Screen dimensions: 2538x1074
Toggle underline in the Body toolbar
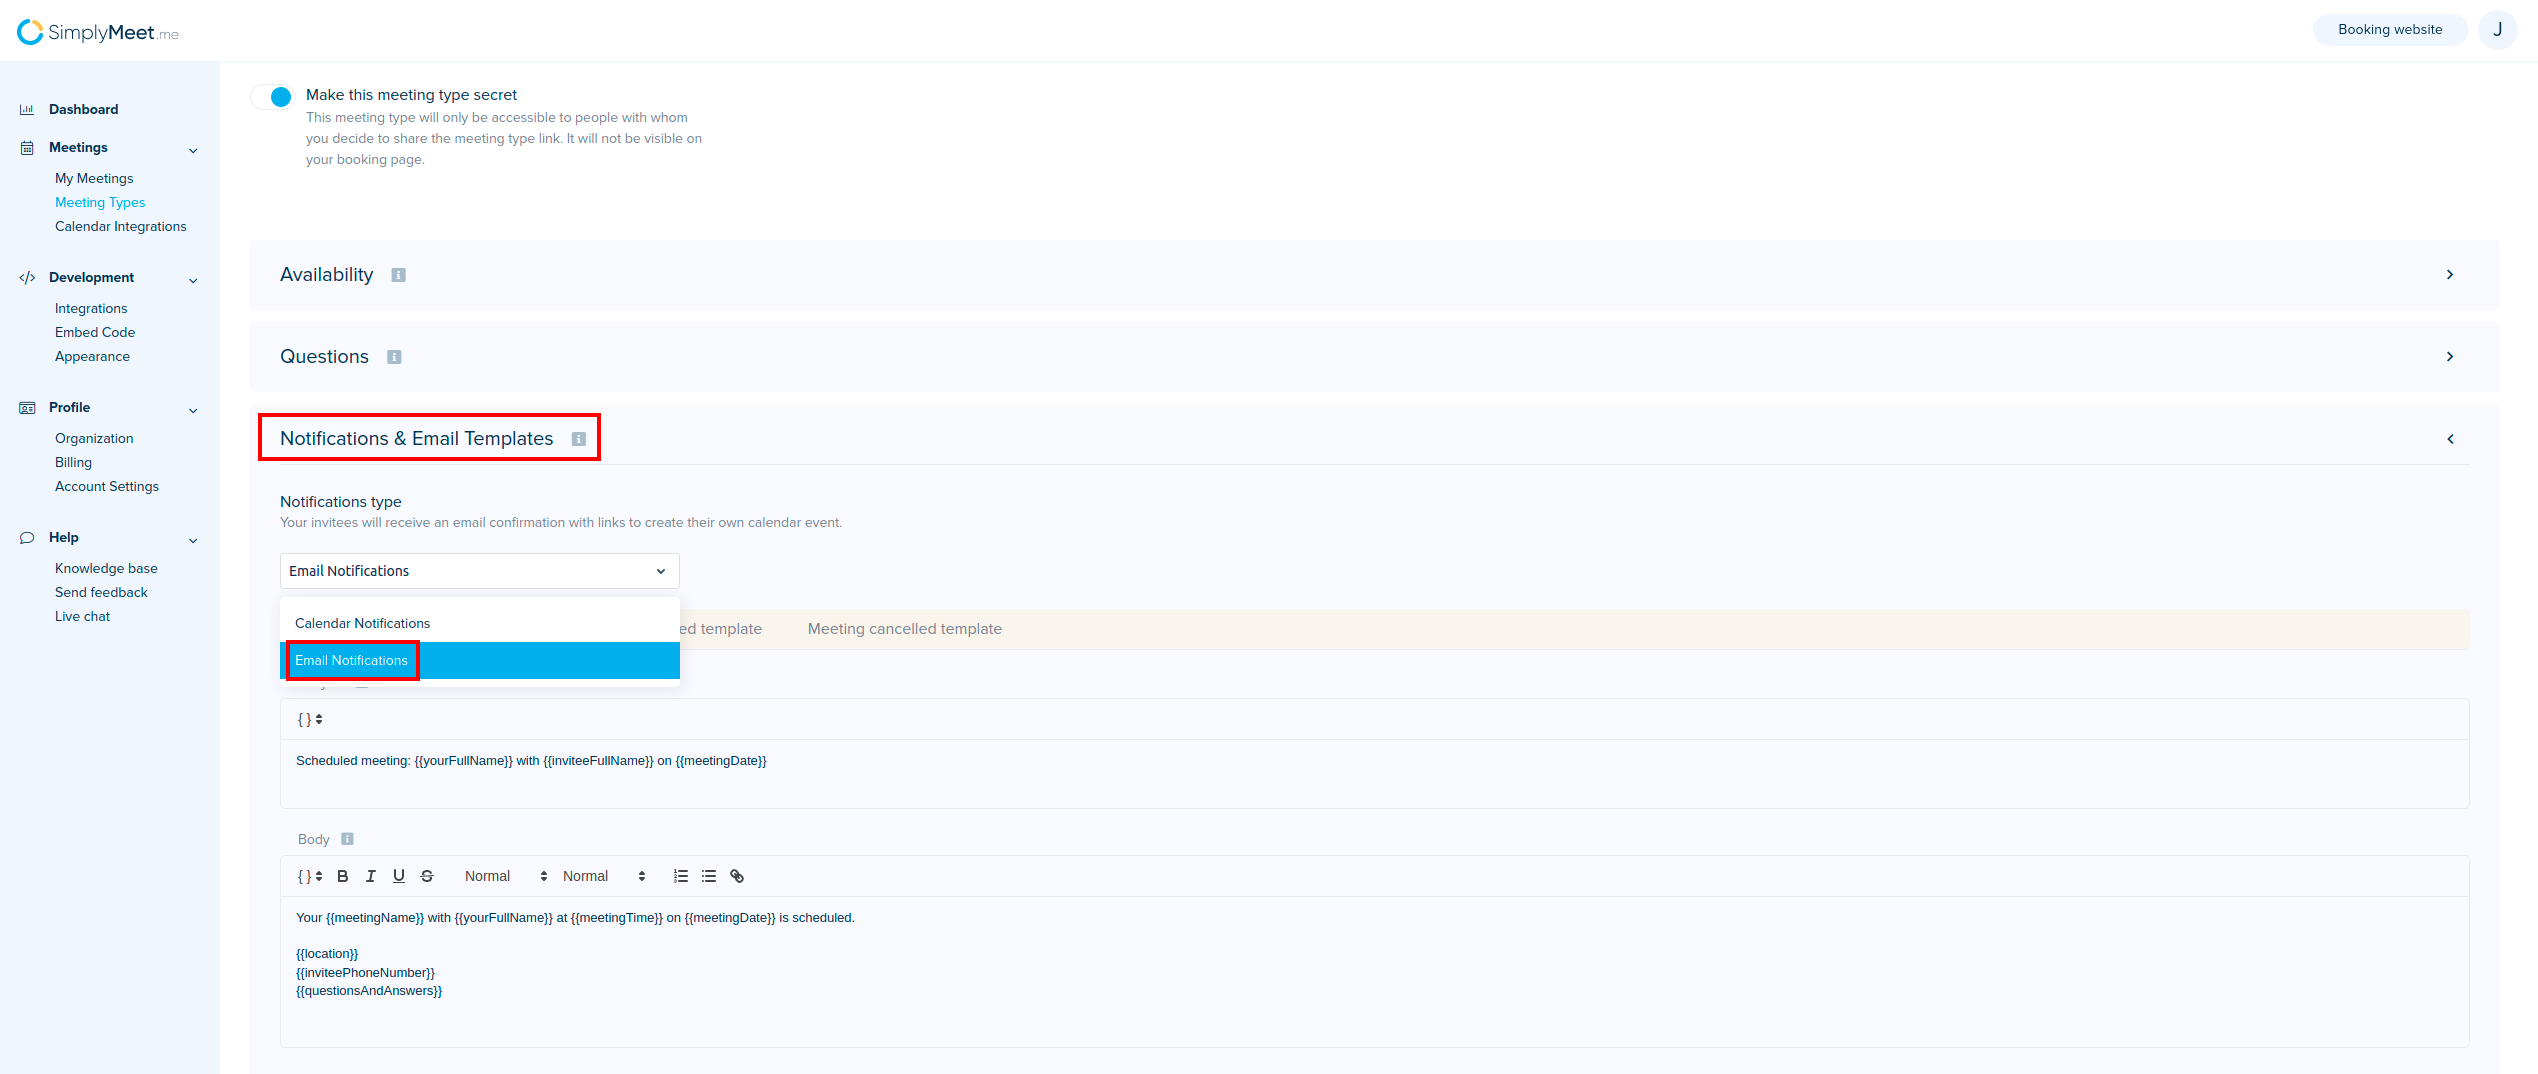pos(399,876)
